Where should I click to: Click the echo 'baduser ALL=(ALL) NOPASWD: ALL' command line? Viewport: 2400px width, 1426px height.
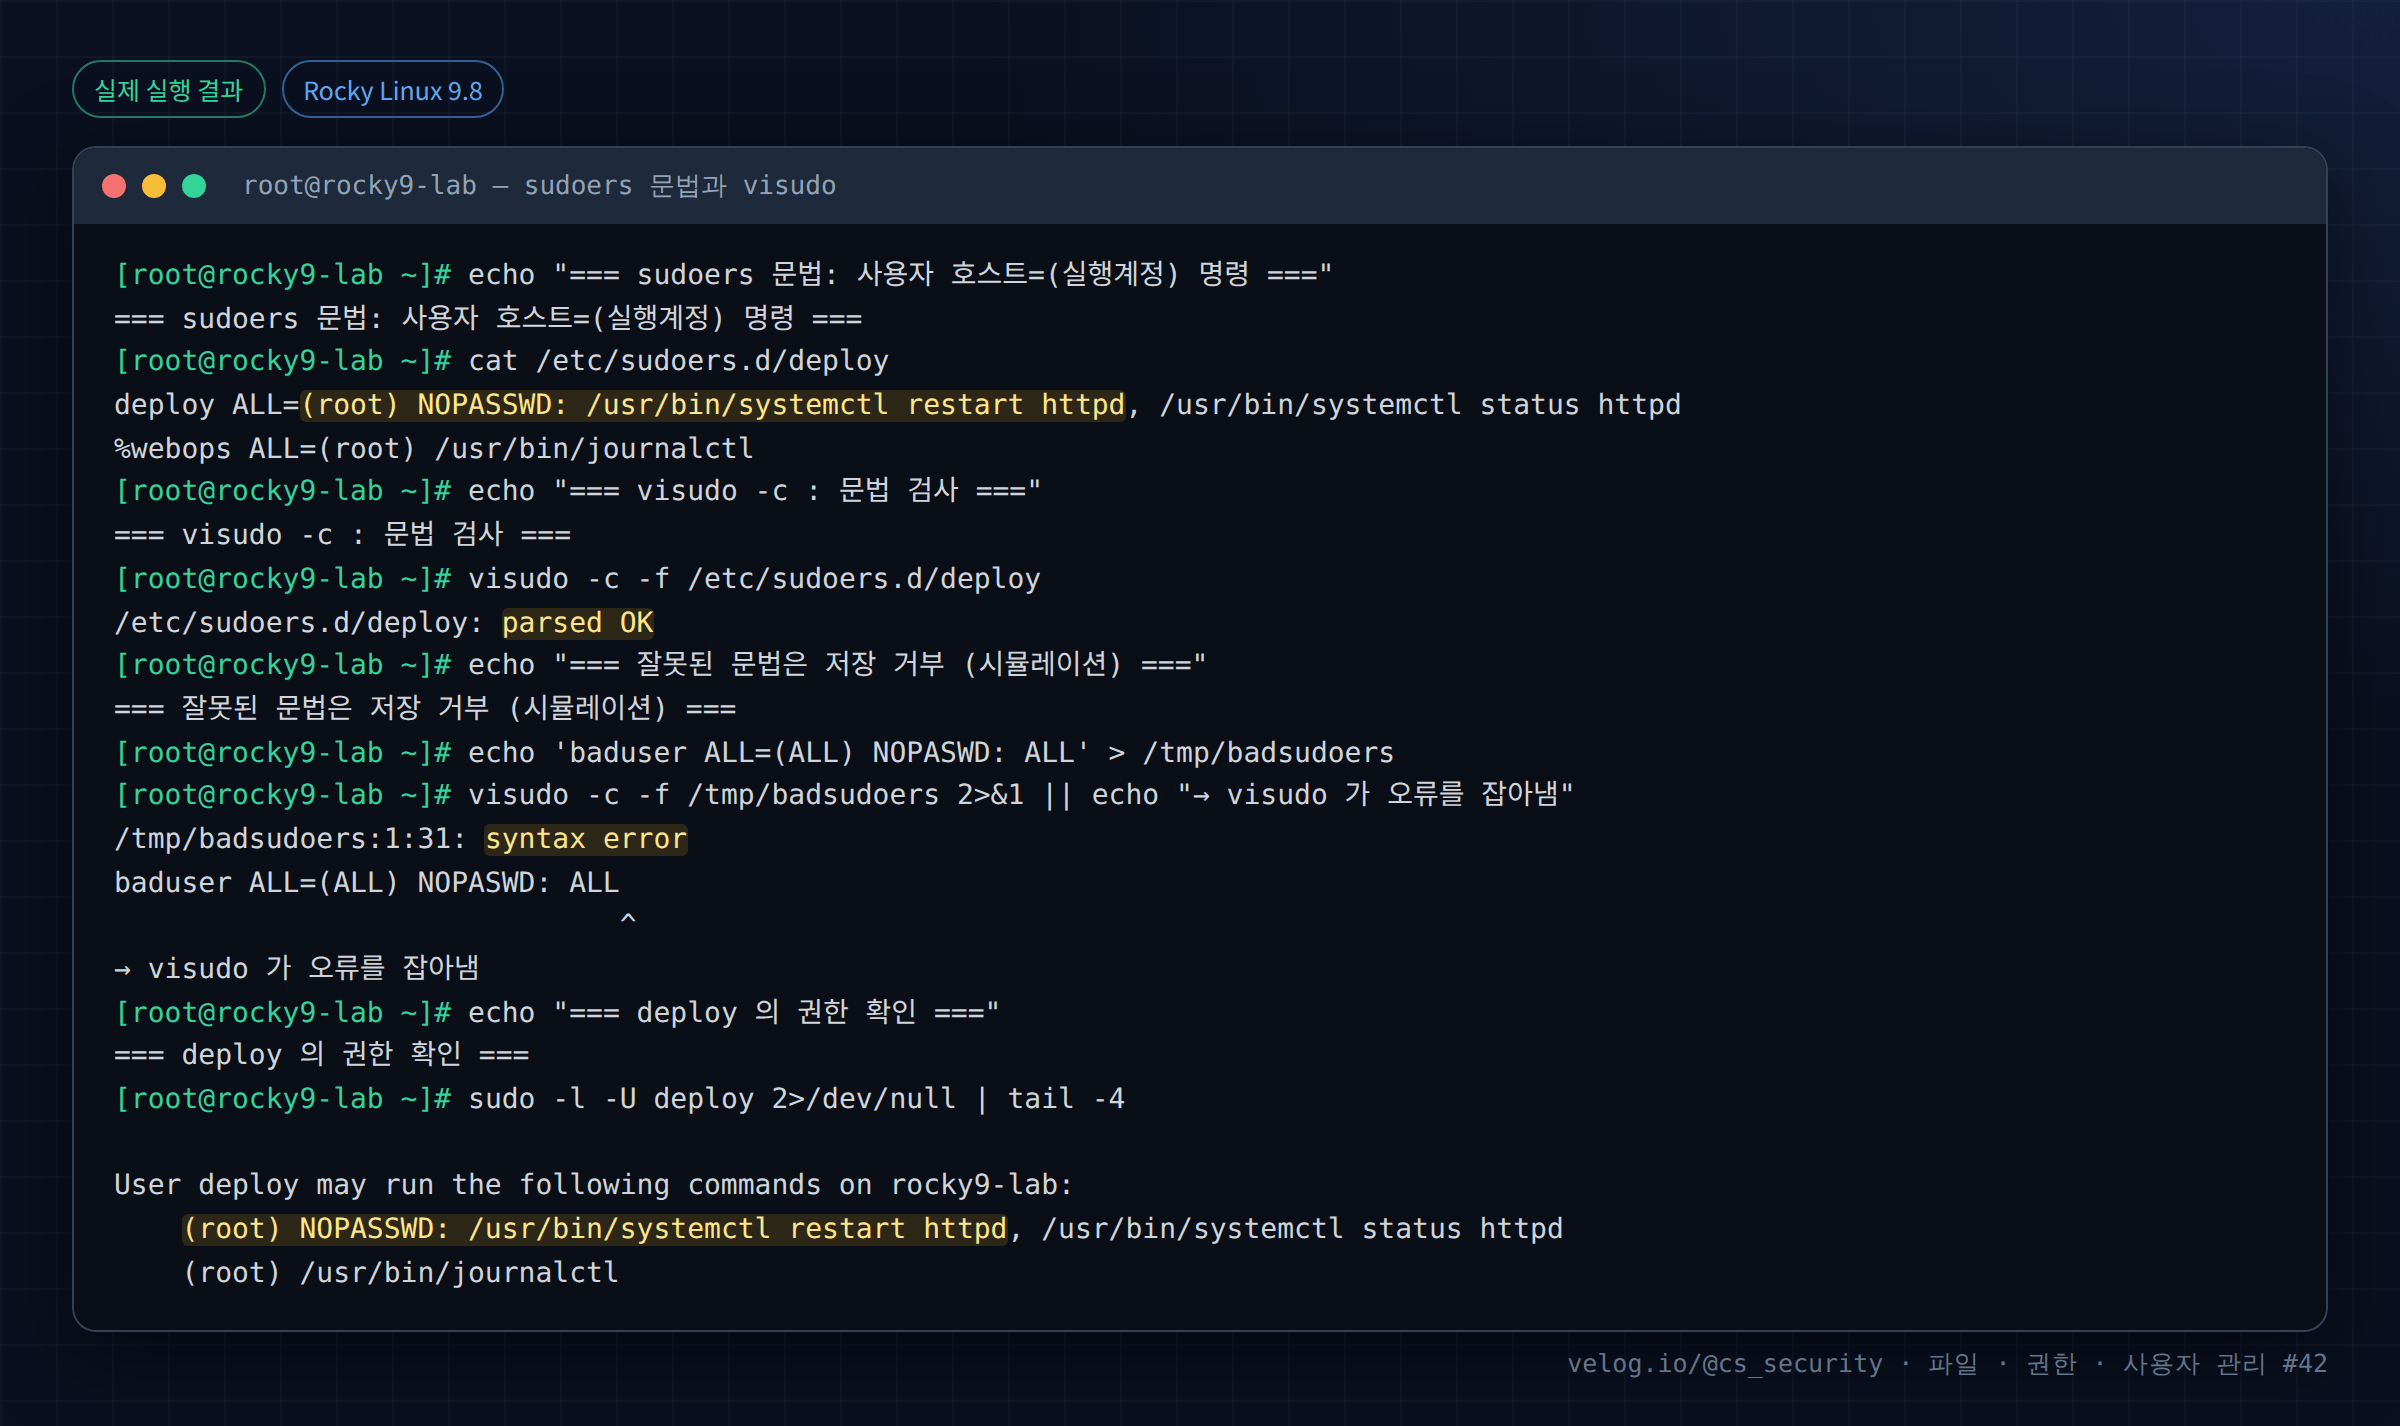754,752
